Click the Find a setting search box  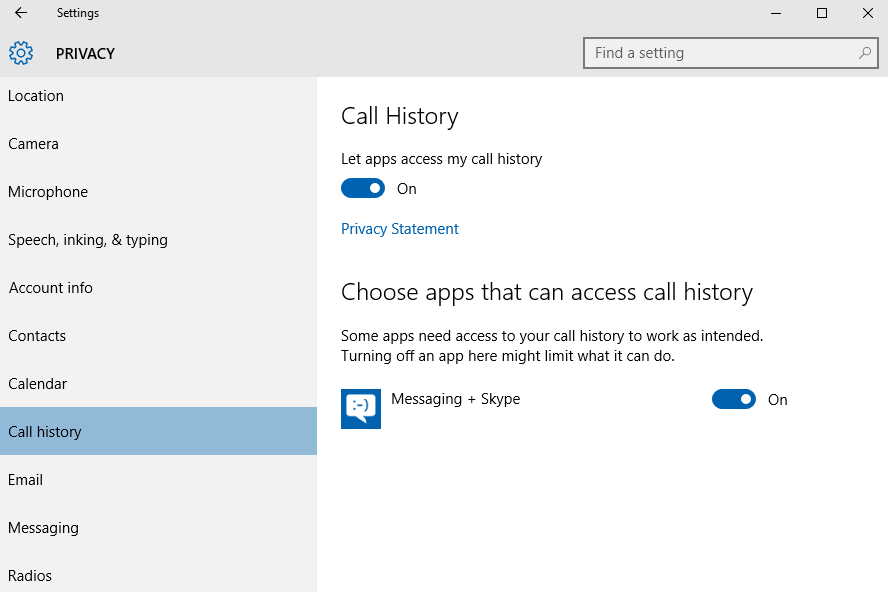(731, 53)
